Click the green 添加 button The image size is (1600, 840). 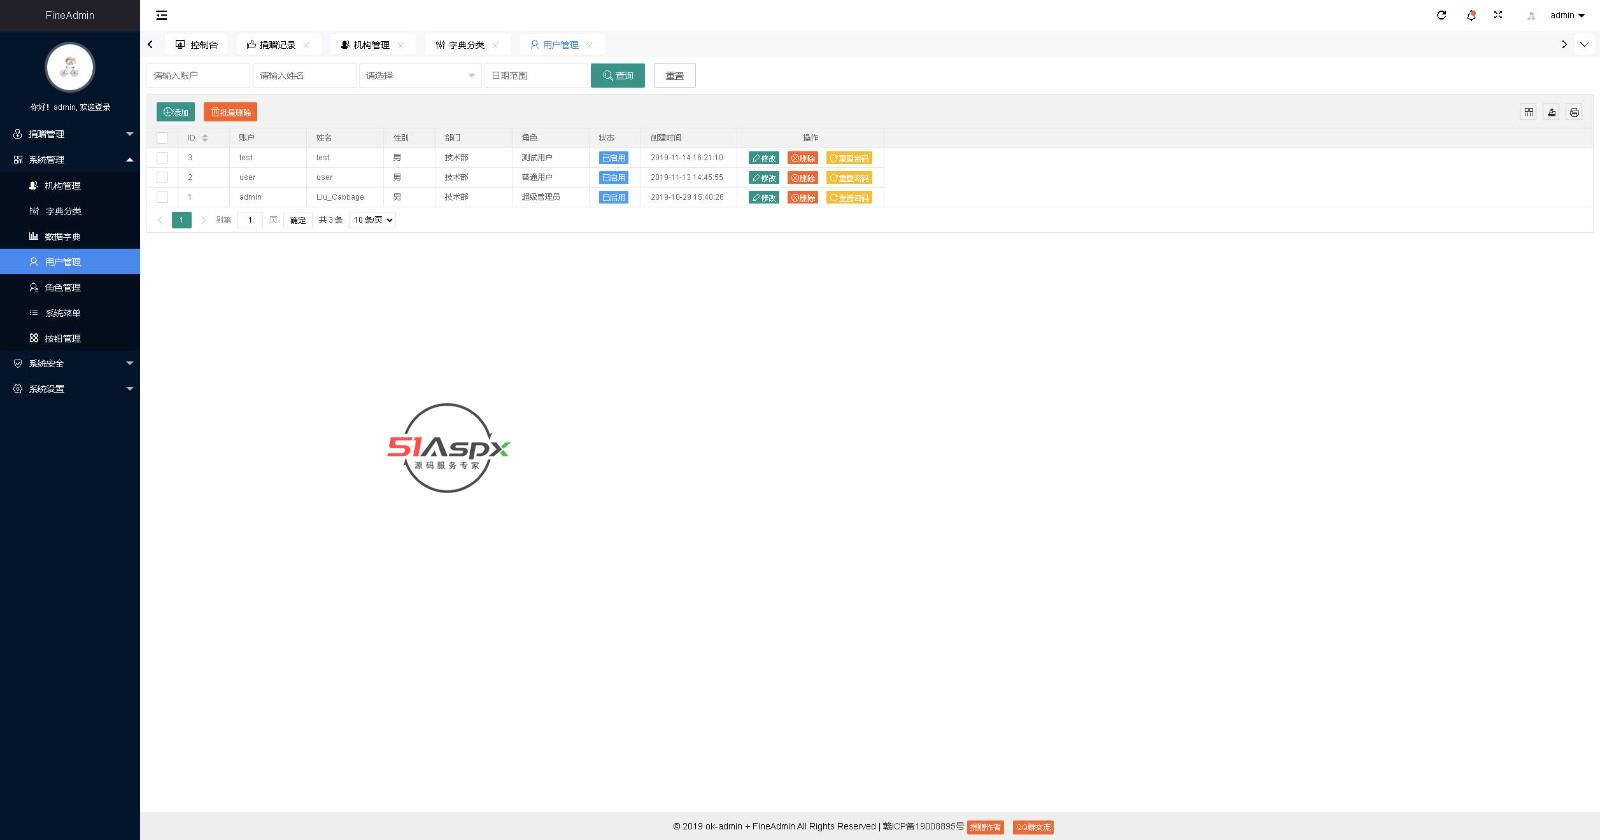click(x=176, y=112)
